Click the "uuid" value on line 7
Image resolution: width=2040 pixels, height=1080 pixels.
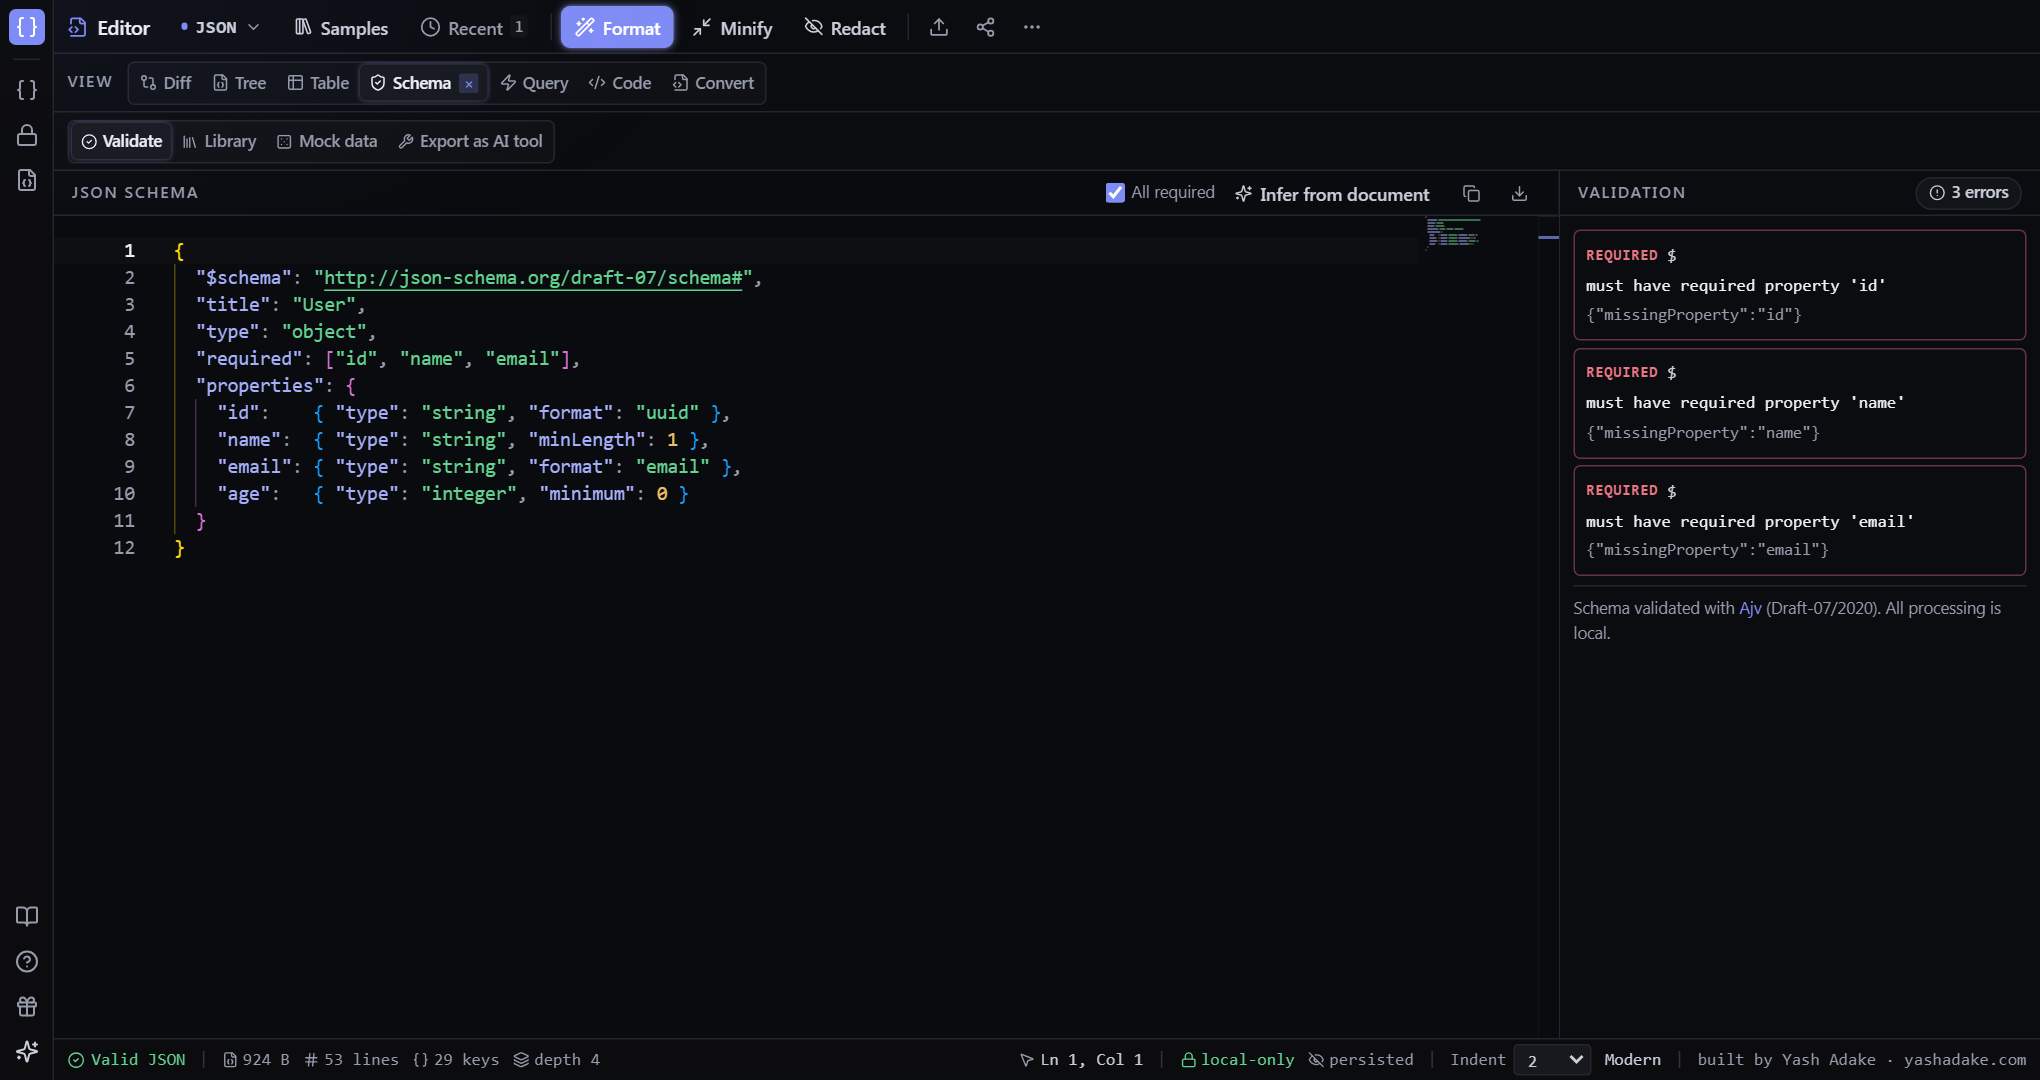pos(667,413)
